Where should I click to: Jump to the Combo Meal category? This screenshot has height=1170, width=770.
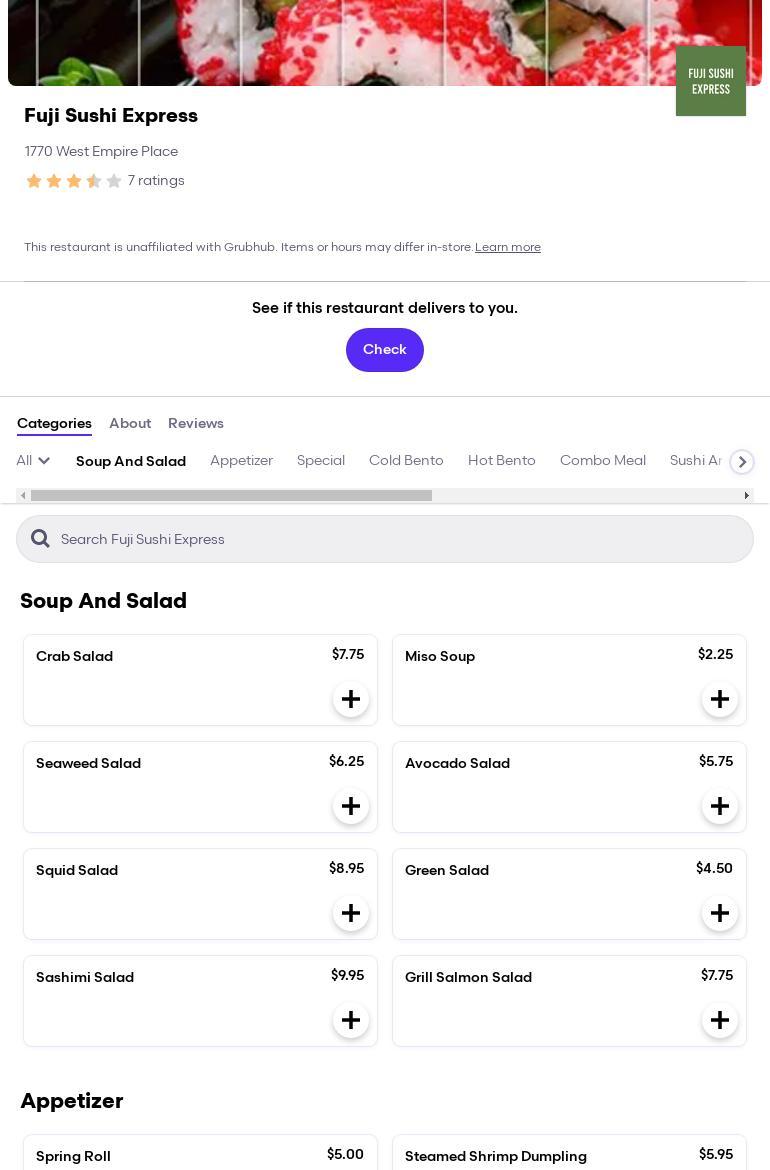(x=603, y=461)
